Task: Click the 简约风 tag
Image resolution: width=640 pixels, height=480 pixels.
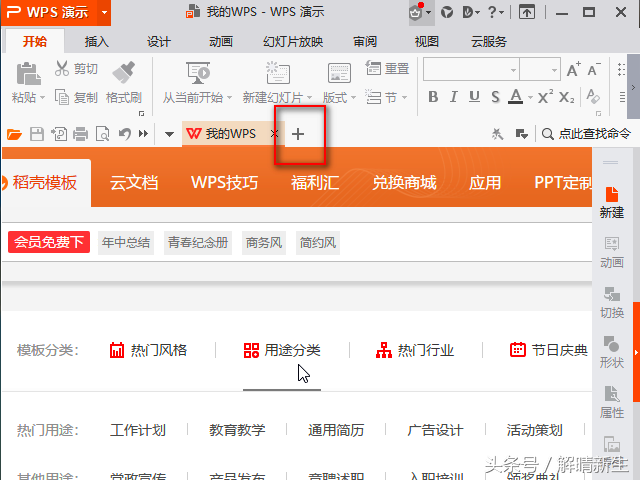Action: (x=318, y=242)
